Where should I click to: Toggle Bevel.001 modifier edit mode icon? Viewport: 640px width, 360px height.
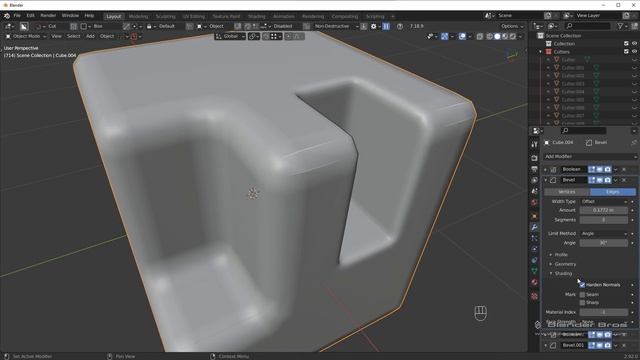[592, 345]
